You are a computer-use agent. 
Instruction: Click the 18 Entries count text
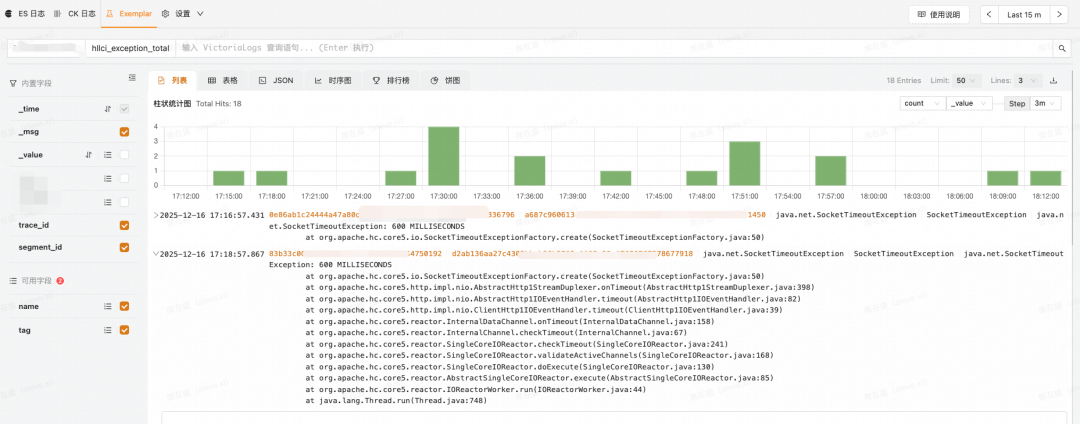tap(904, 81)
